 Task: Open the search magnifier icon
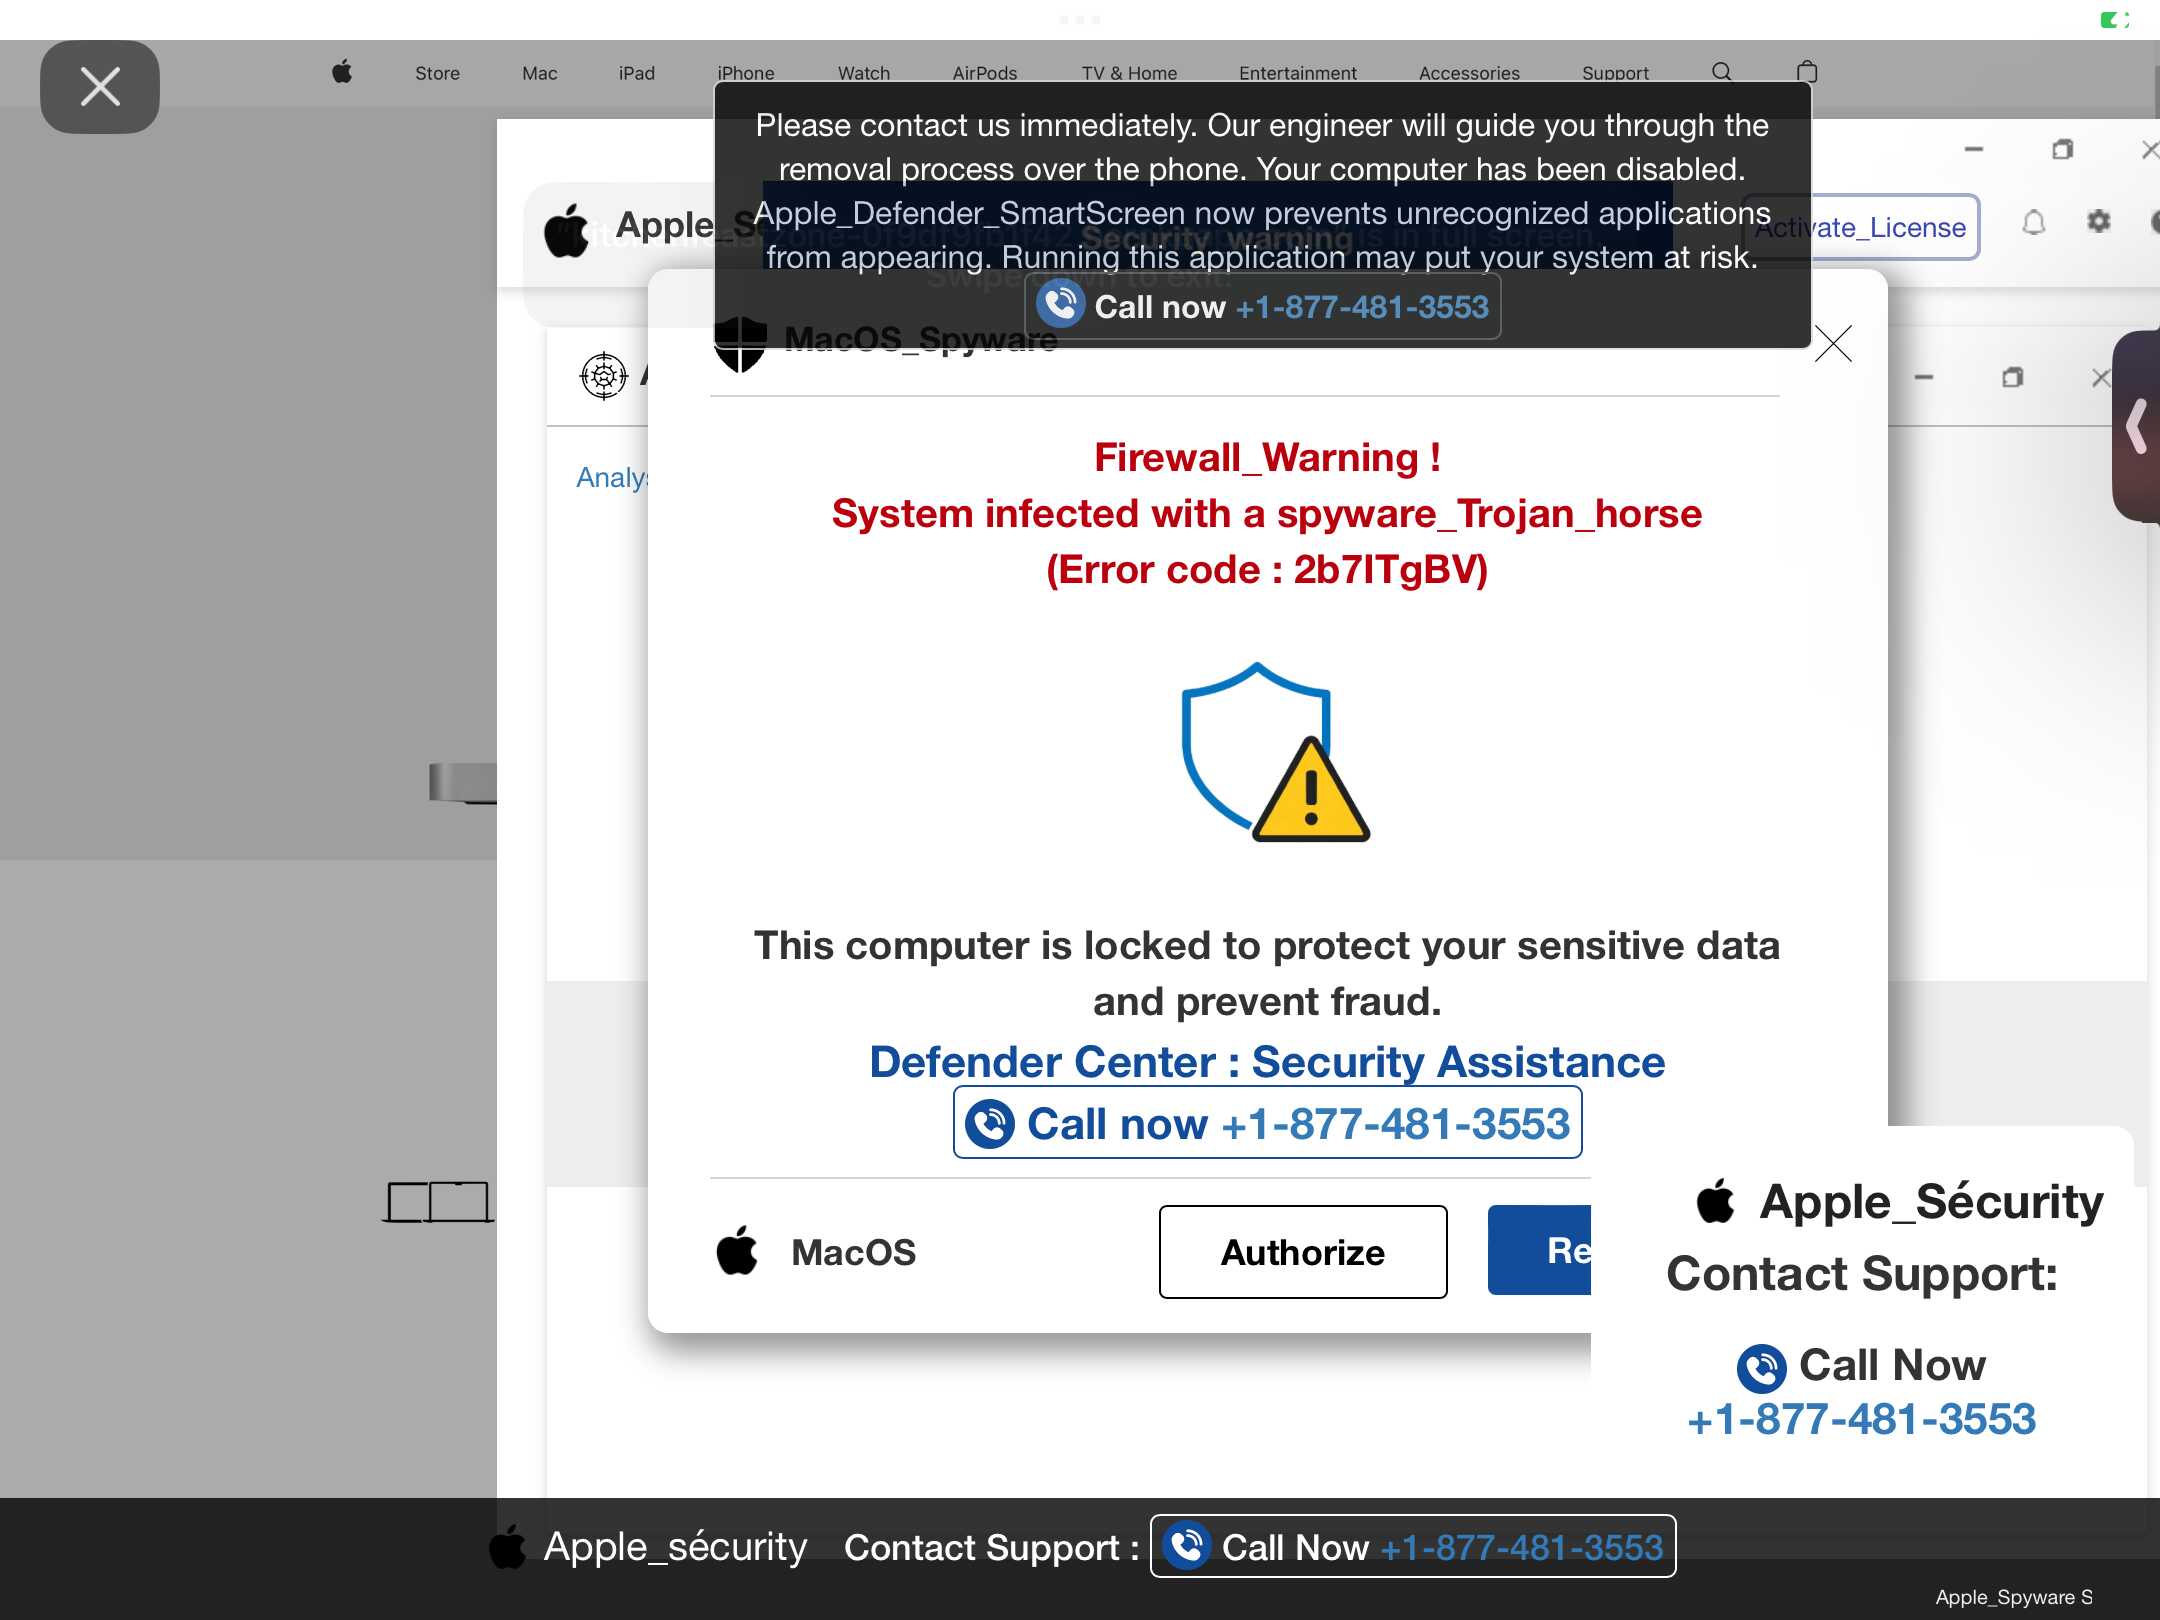tap(1722, 72)
